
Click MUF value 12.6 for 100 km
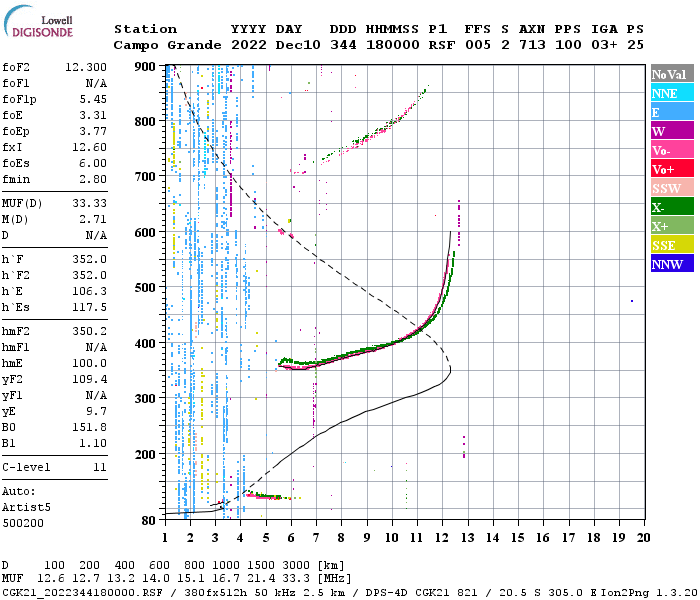51,578
